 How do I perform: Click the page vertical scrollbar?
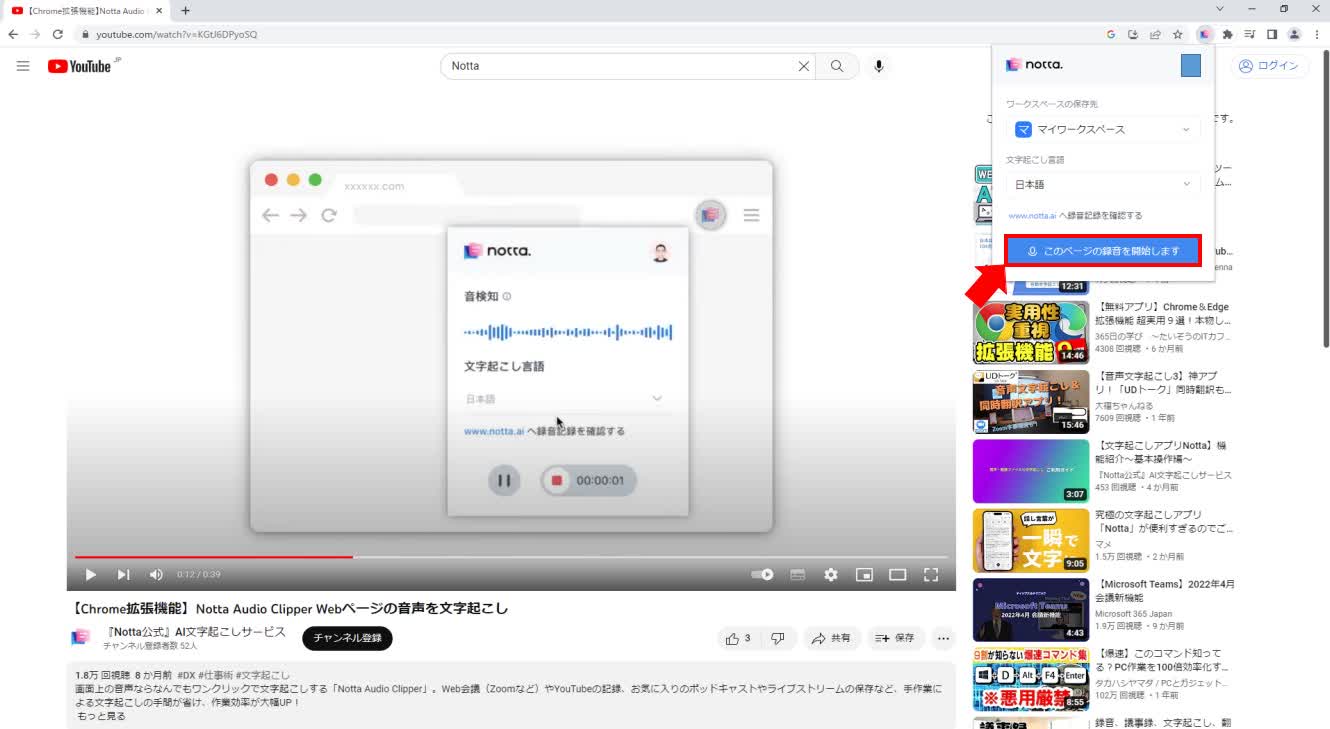(1326, 200)
